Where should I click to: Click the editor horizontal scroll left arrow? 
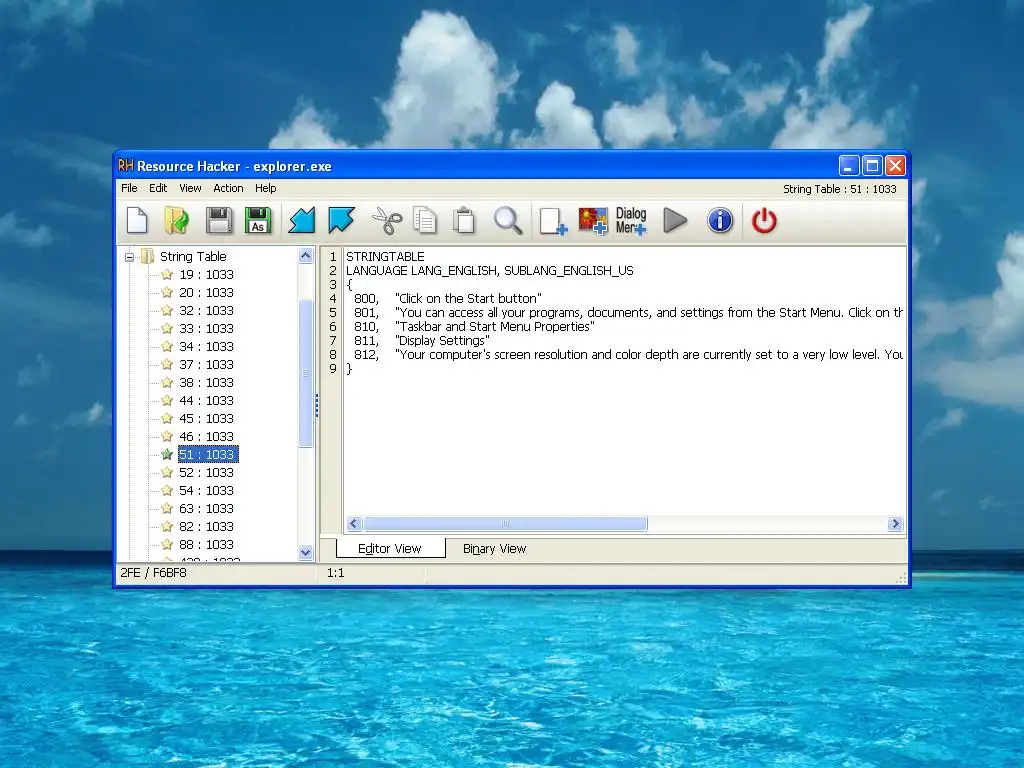(354, 523)
